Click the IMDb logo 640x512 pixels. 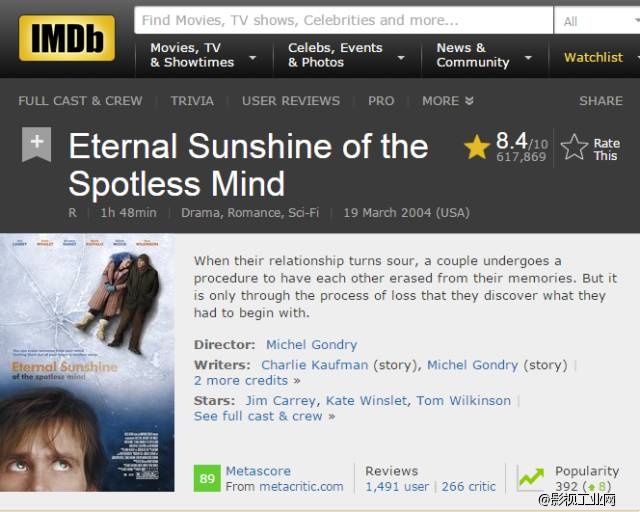(67, 38)
